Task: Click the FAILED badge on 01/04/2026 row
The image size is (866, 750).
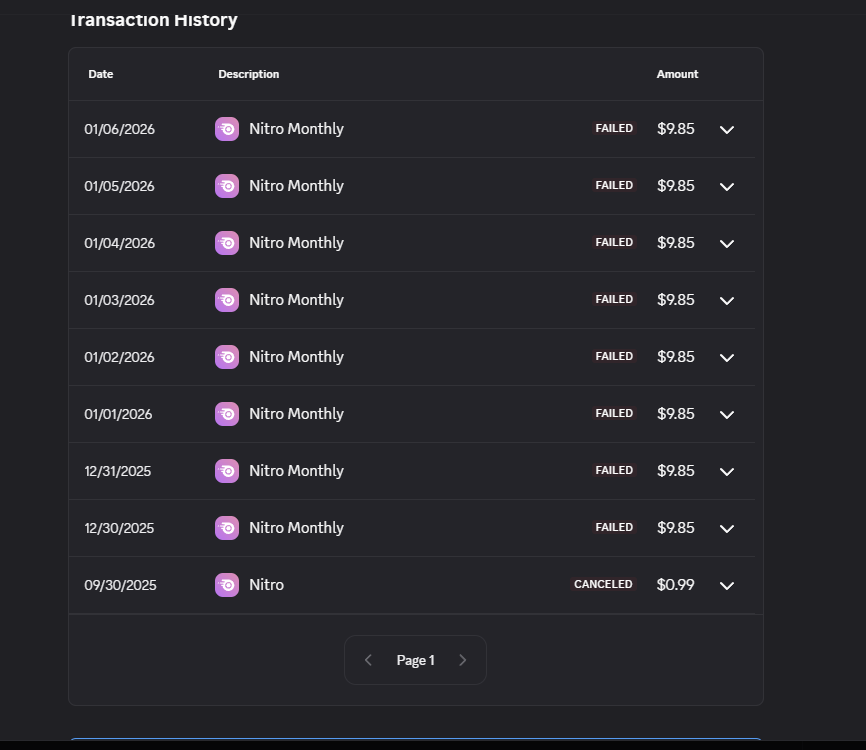Action: click(x=614, y=242)
